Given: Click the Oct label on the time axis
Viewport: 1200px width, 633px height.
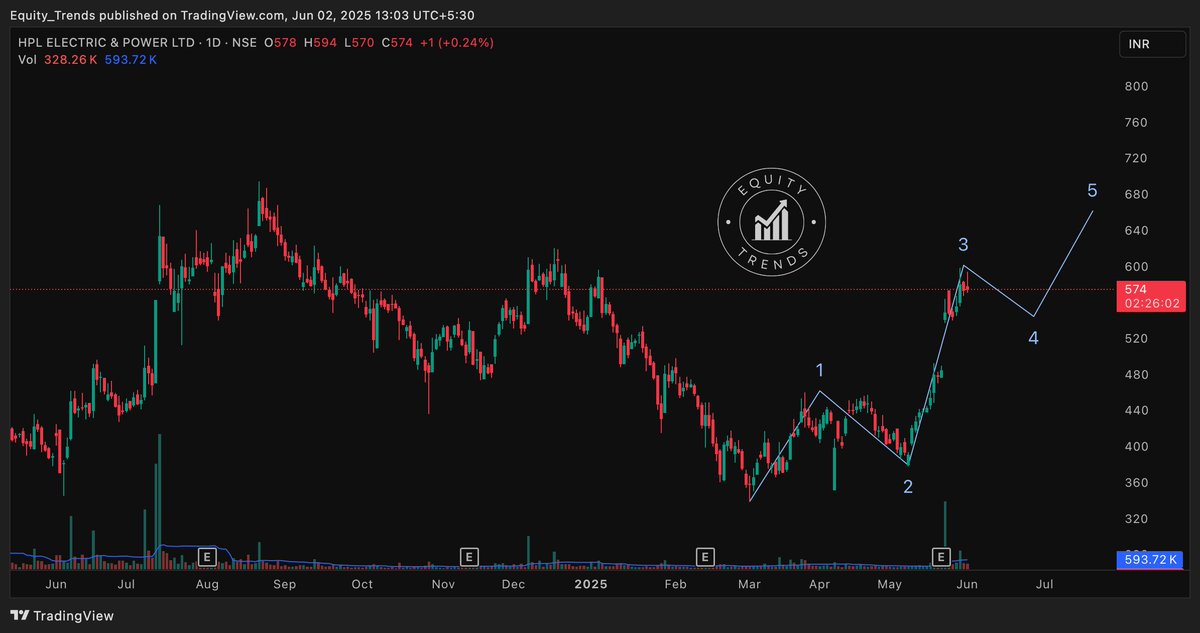Looking at the screenshot, I should [361, 583].
